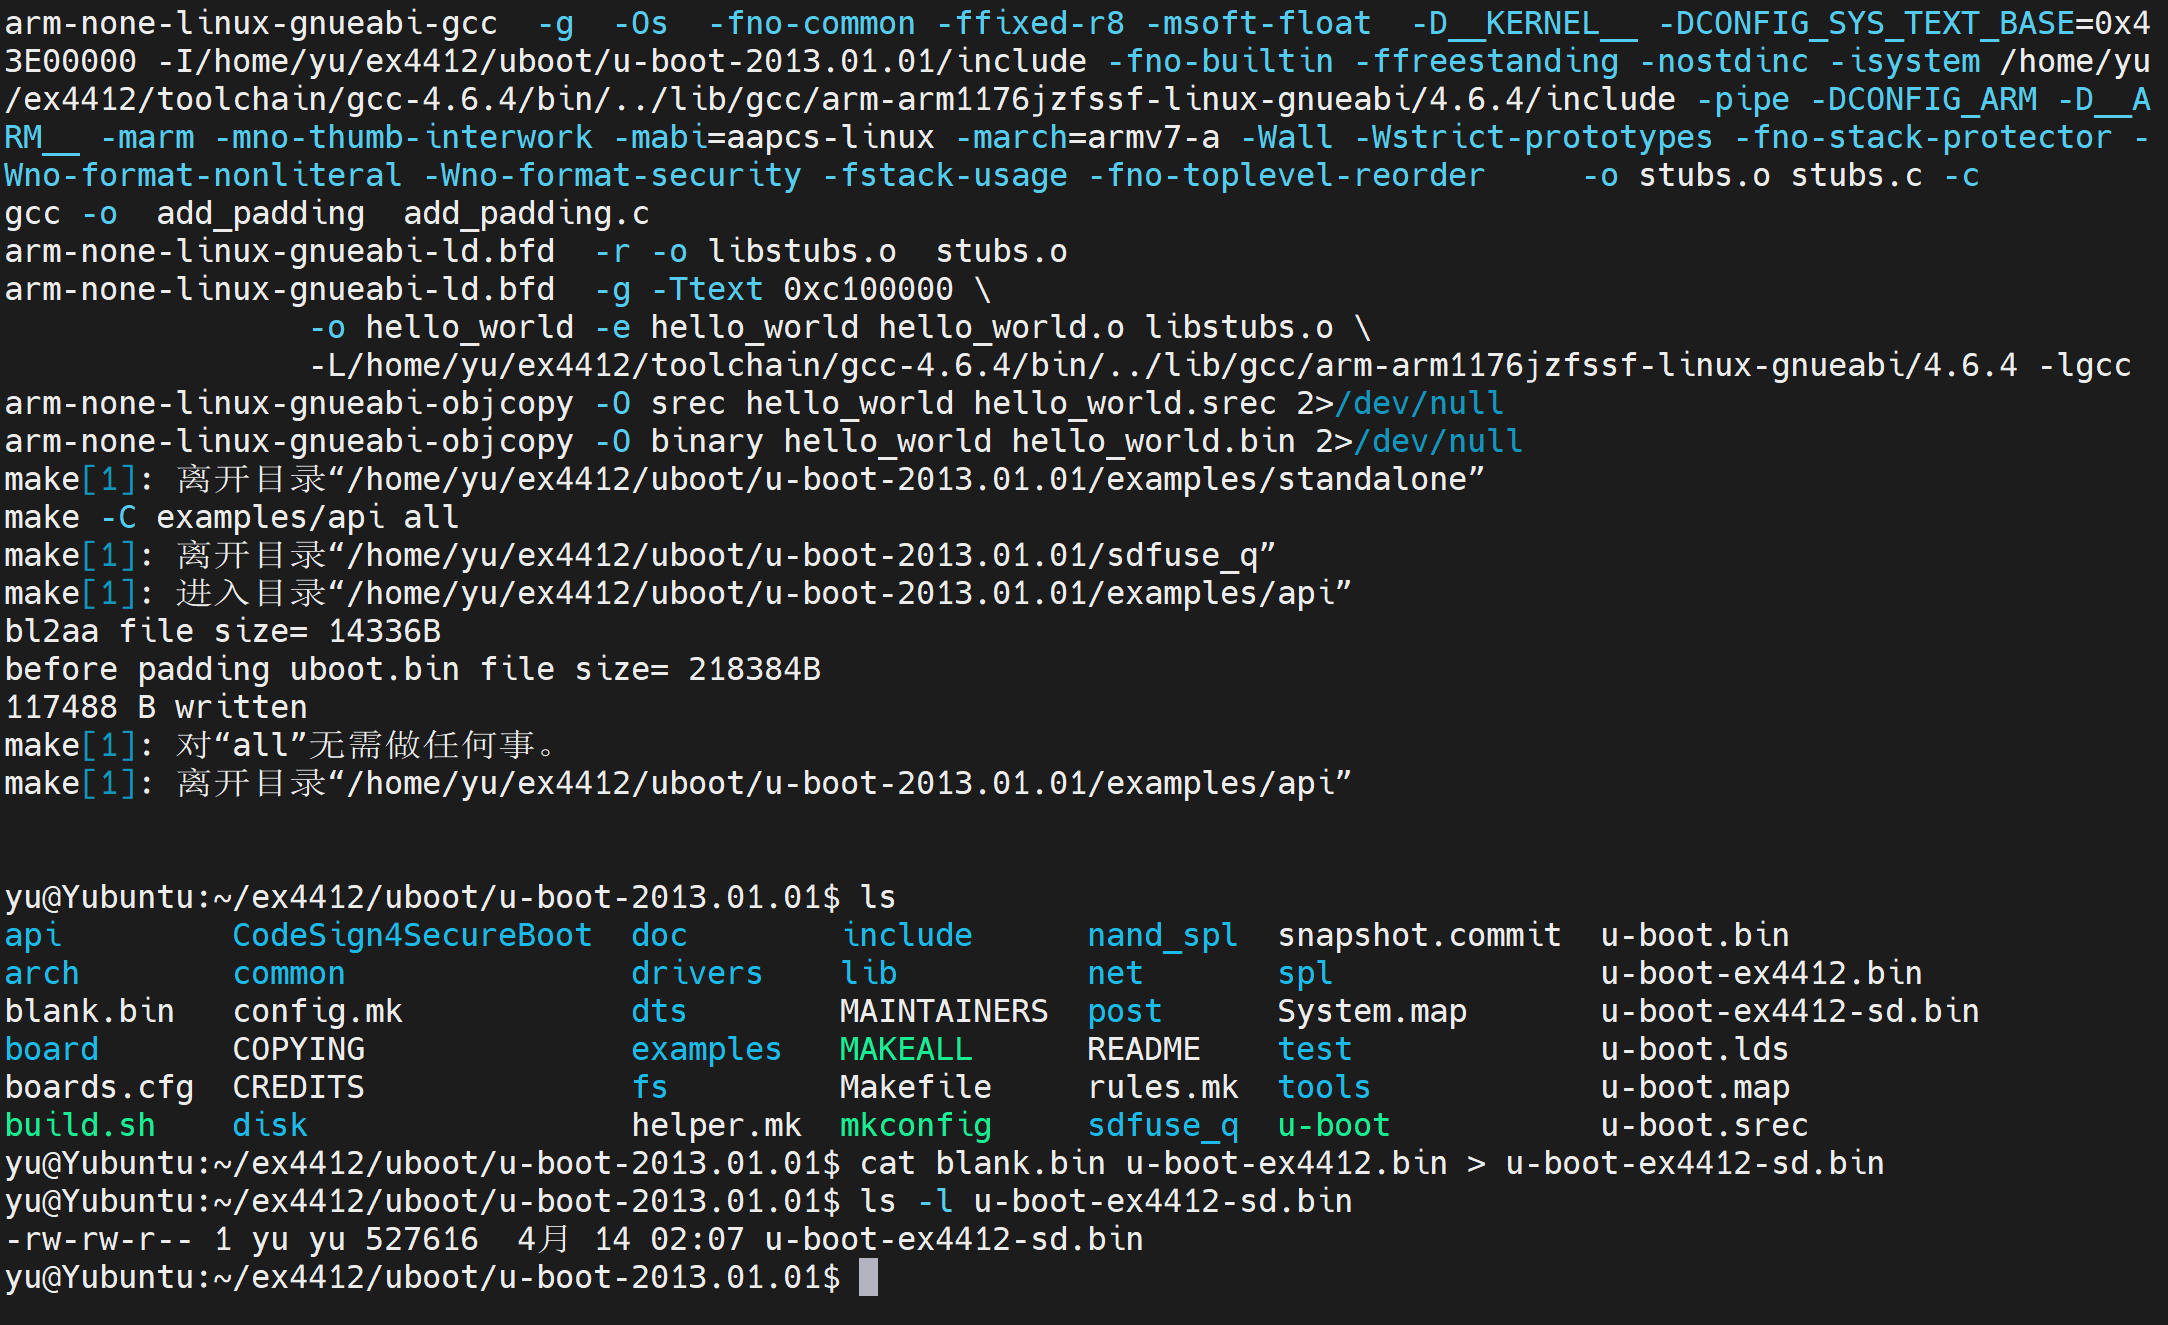Click the u-boot-ex4412-sd.bin entry in the ls listing
This screenshot has height=1325, width=2168.
click(1789, 1011)
